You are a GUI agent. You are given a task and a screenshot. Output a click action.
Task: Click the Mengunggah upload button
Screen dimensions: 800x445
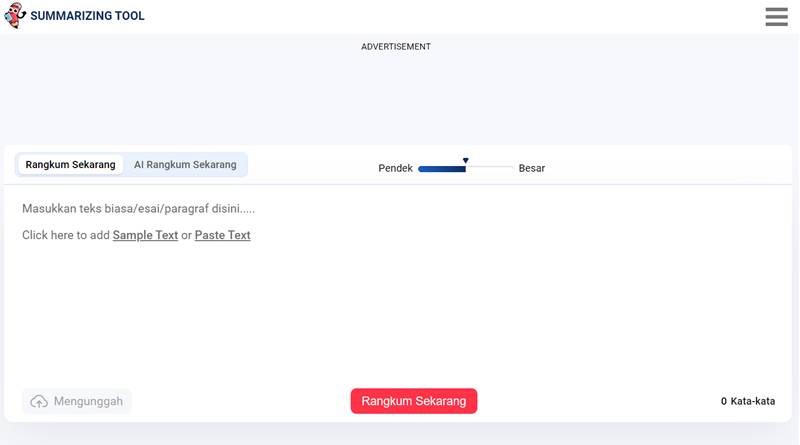[x=77, y=401]
